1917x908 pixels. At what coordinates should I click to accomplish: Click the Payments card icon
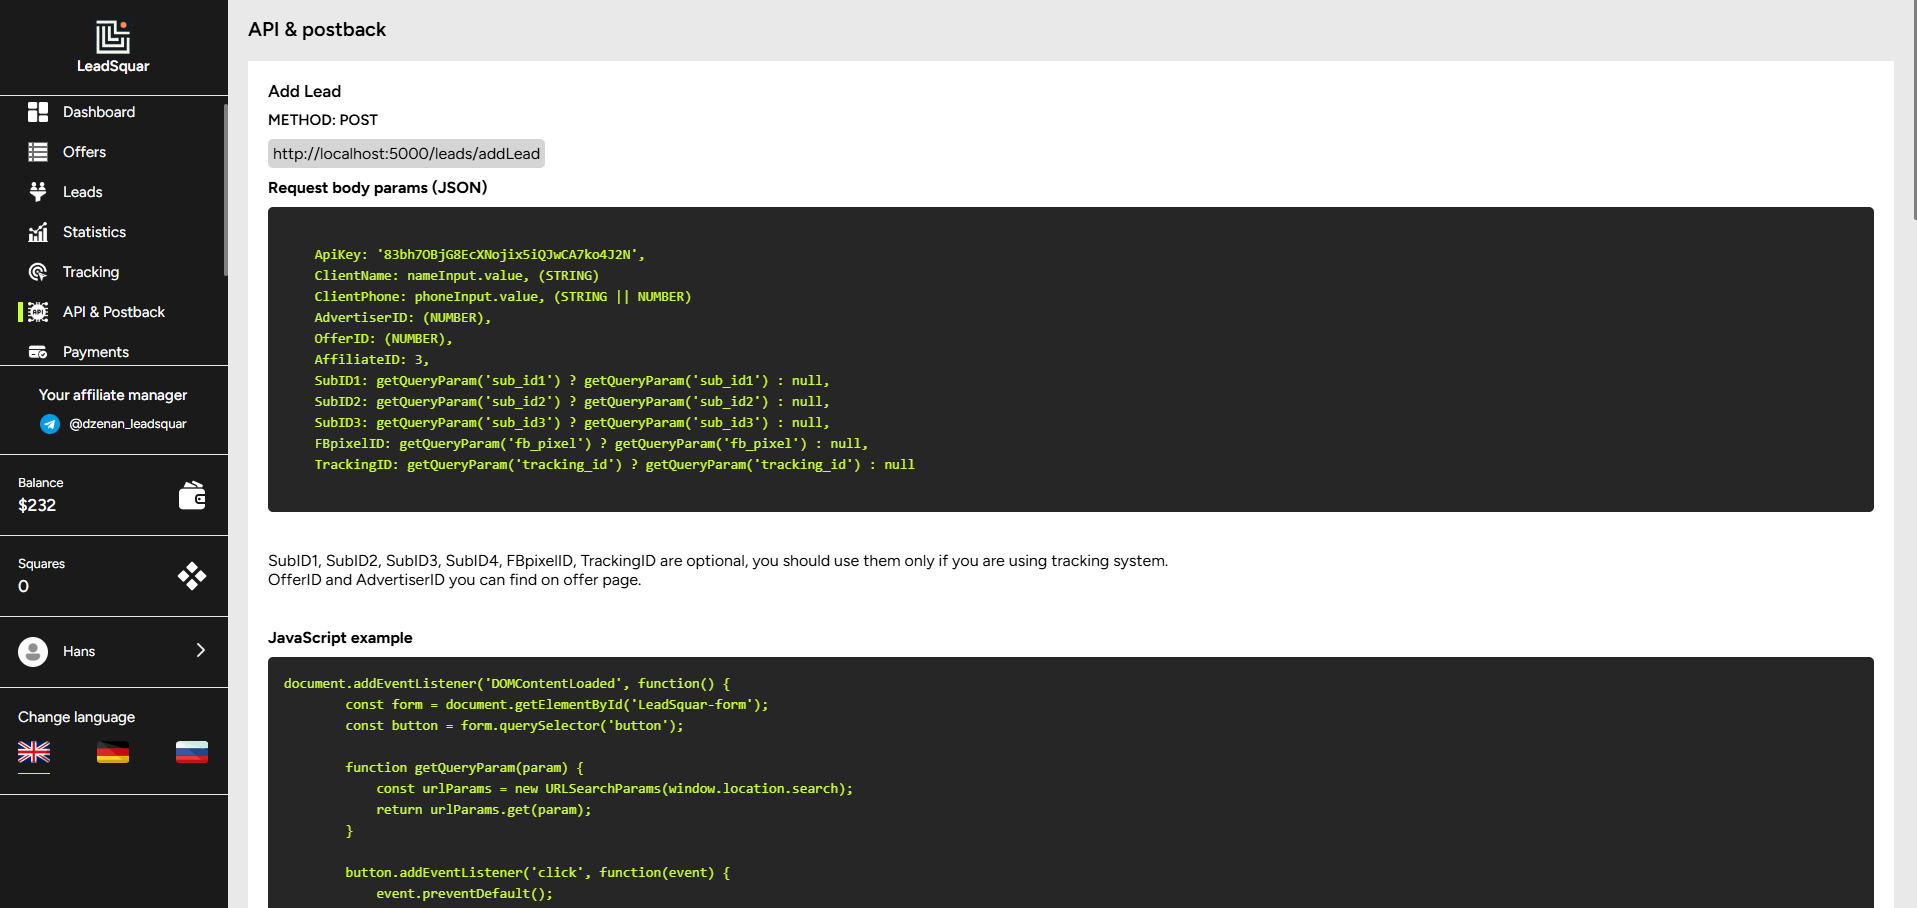click(x=38, y=352)
